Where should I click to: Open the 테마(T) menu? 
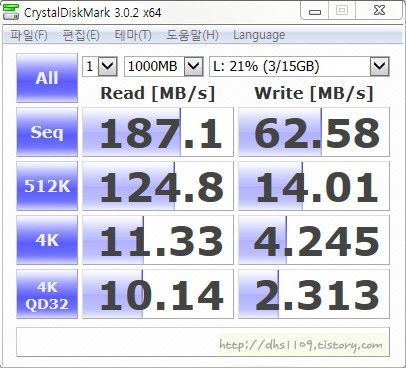click(x=133, y=35)
